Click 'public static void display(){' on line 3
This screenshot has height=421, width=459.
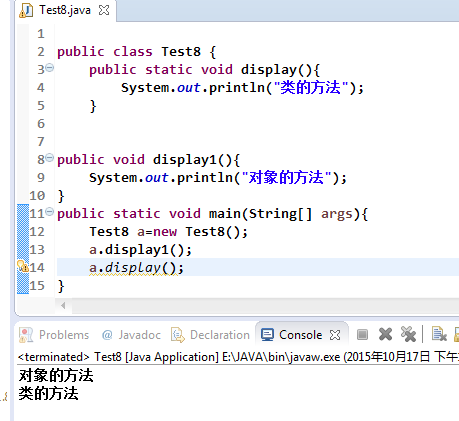click(x=205, y=70)
